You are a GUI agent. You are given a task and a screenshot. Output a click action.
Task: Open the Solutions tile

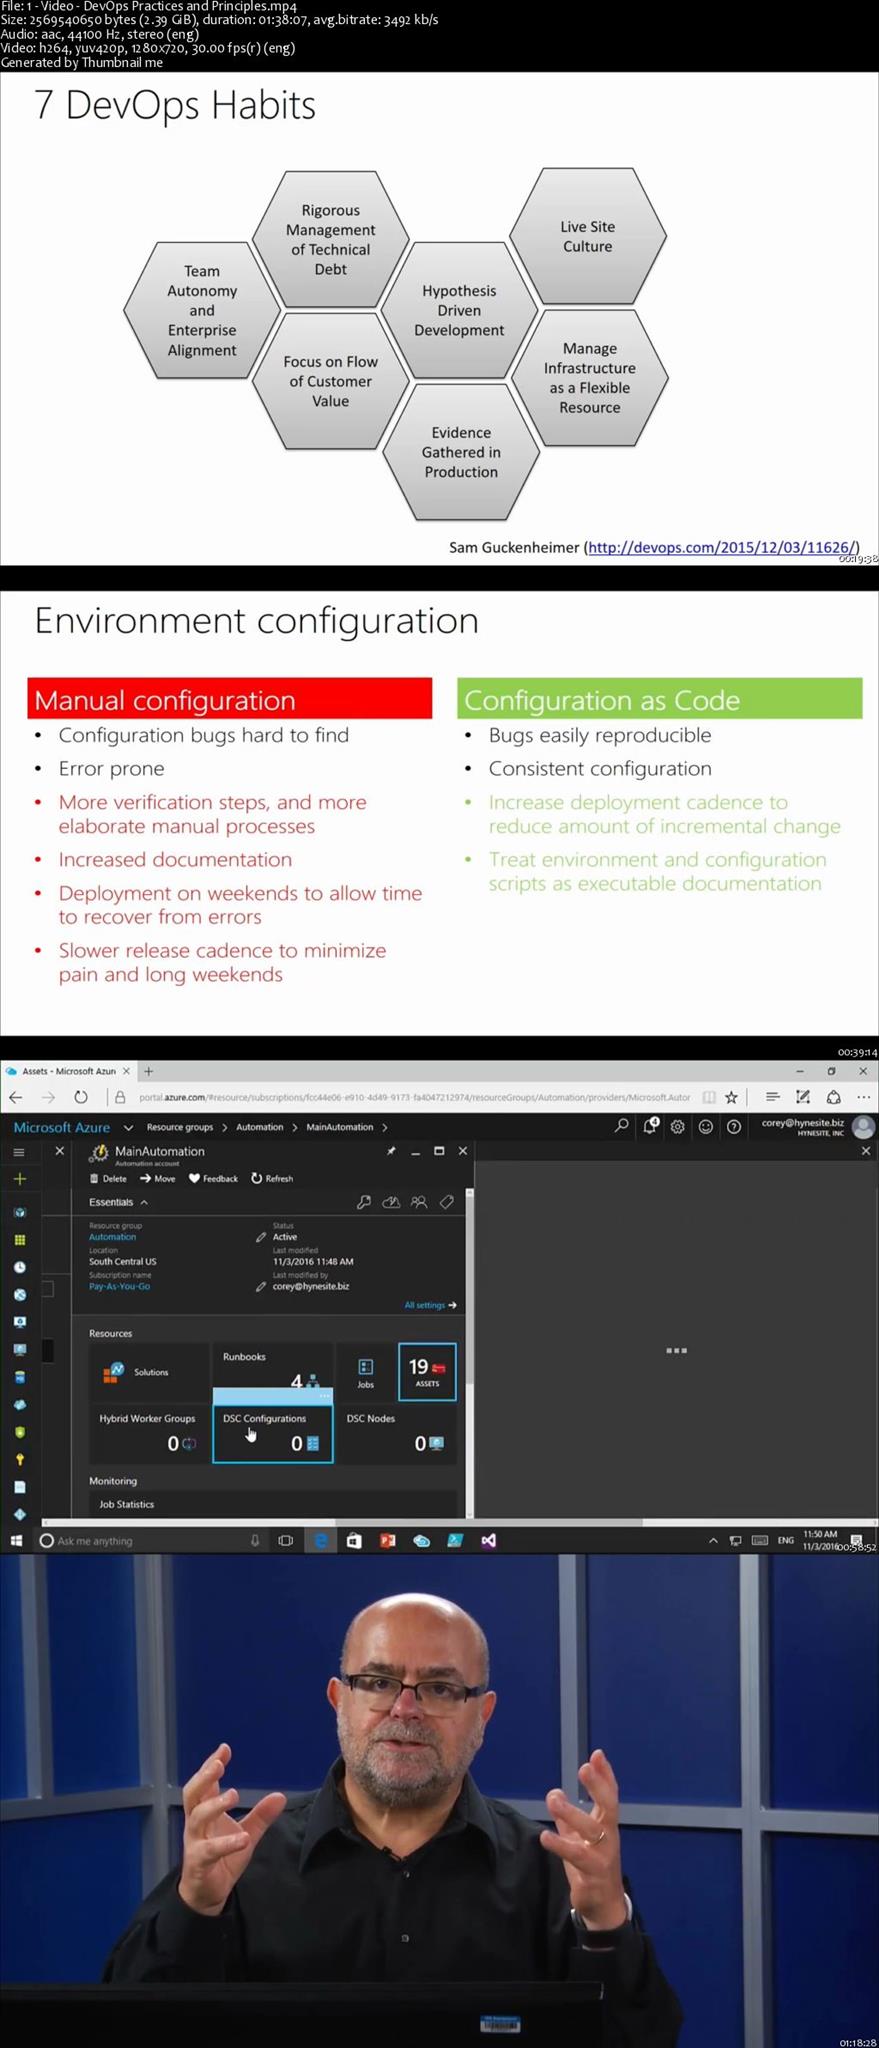[x=149, y=1372]
